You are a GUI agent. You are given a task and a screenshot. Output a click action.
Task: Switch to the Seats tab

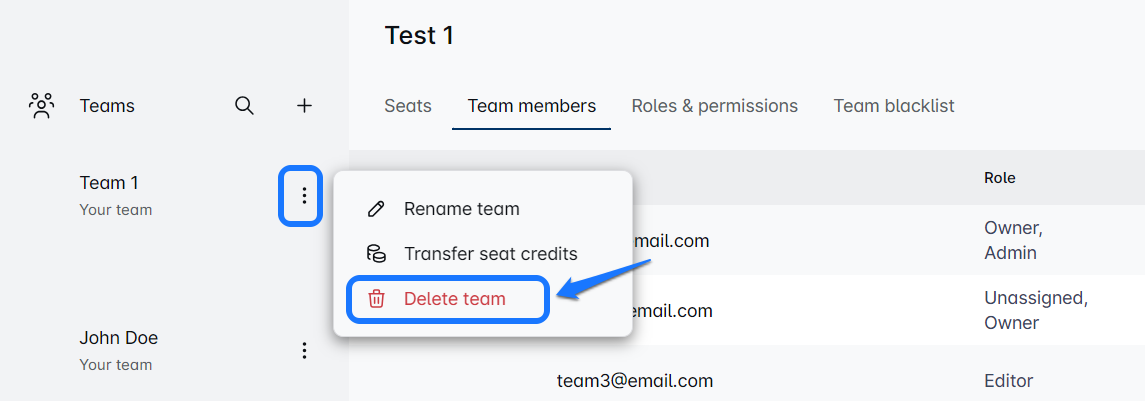click(408, 106)
